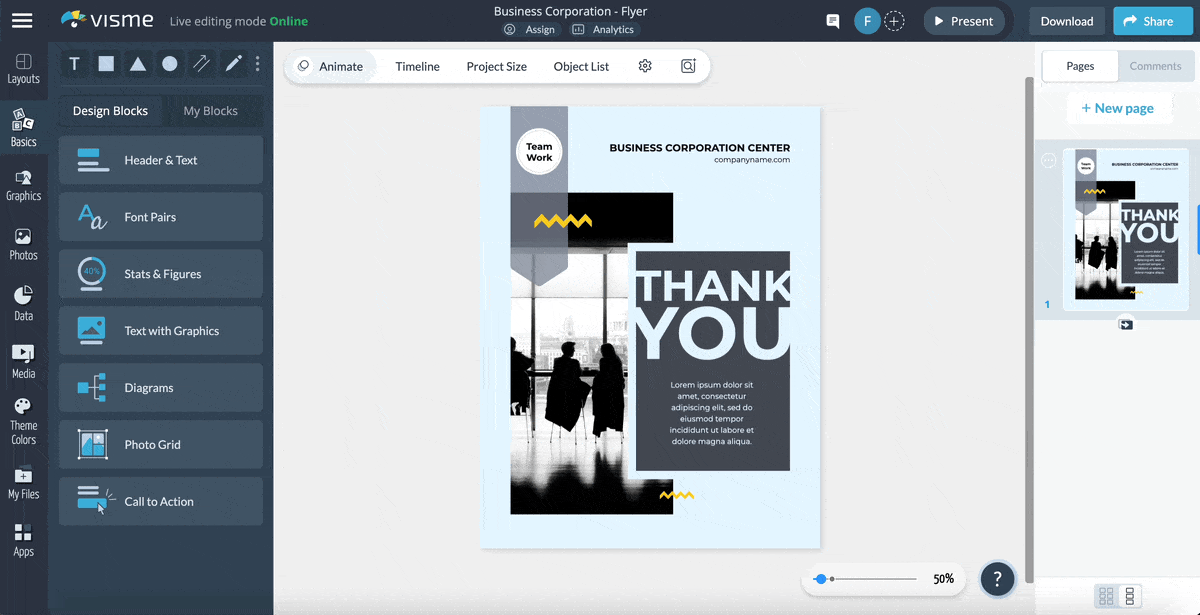Open the Graphics panel in sidebar
This screenshot has width=1200, height=615.
(x=24, y=184)
